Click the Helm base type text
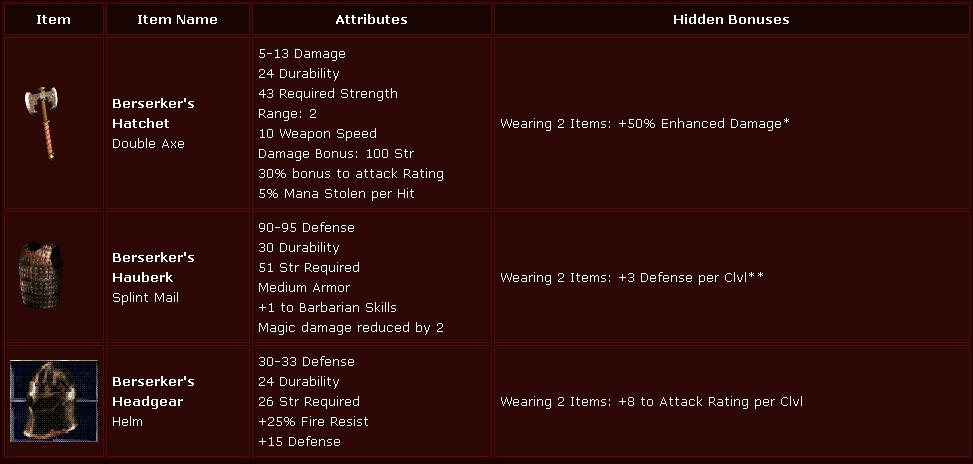 tap(127, 421)
